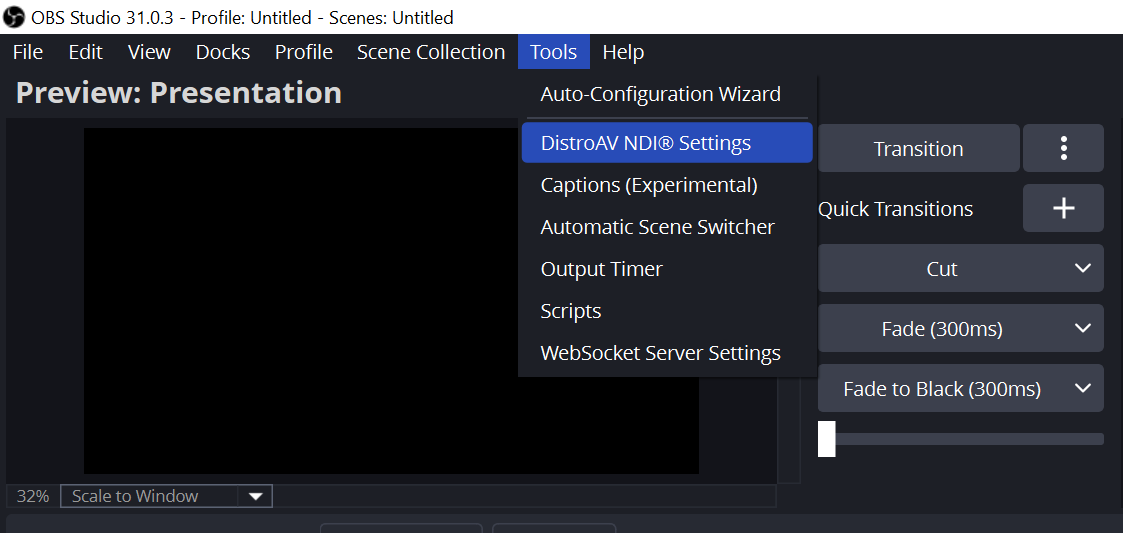Expand the Fade to Black (300ms) dropdown
Viewport: 1123px width, 533px height.
[x=1082, y=388]
